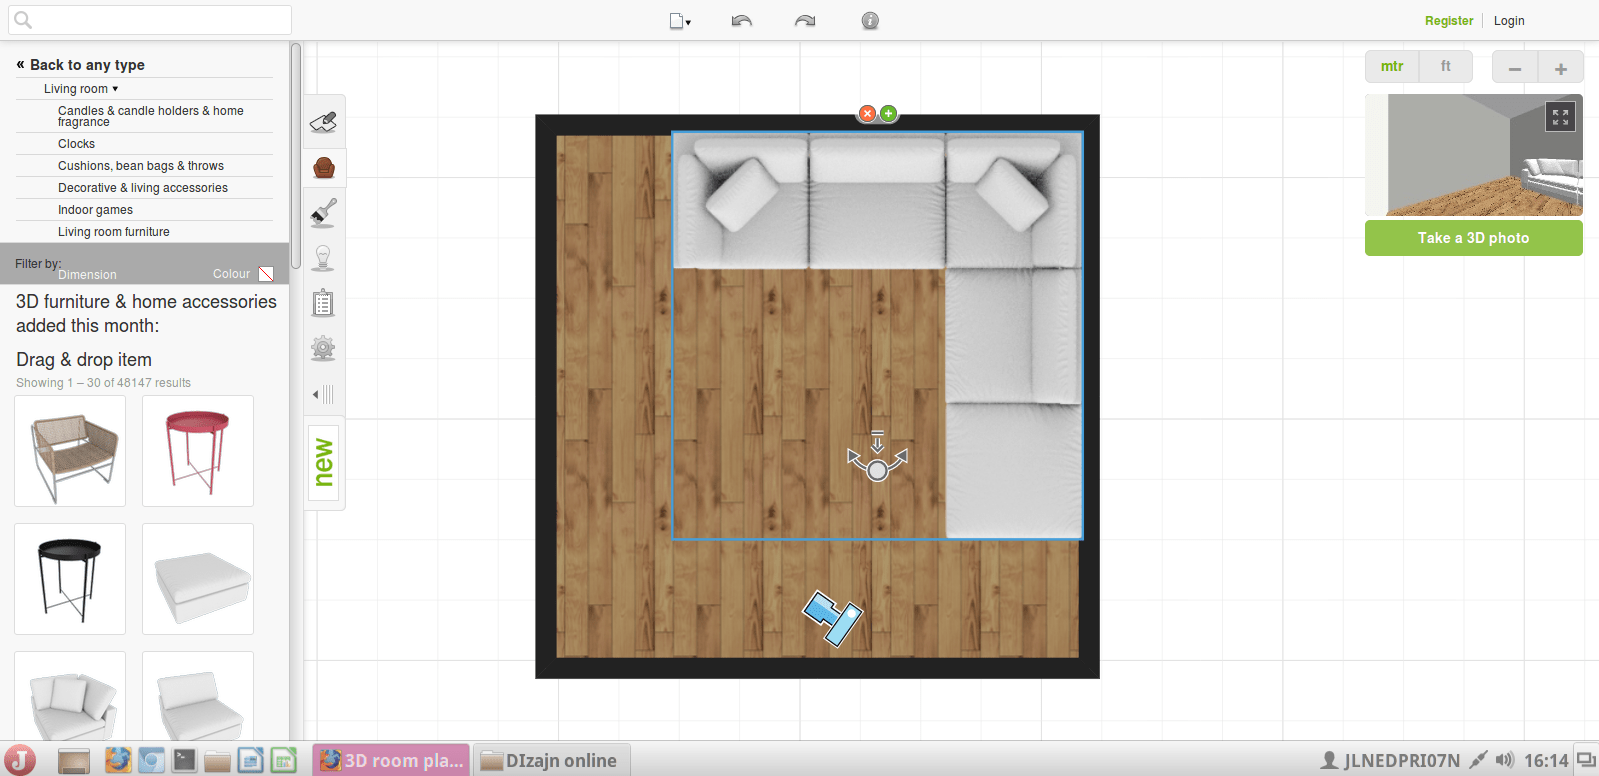Undo the last action
This screenshot has width=1599, height=776.
[741, 21]
